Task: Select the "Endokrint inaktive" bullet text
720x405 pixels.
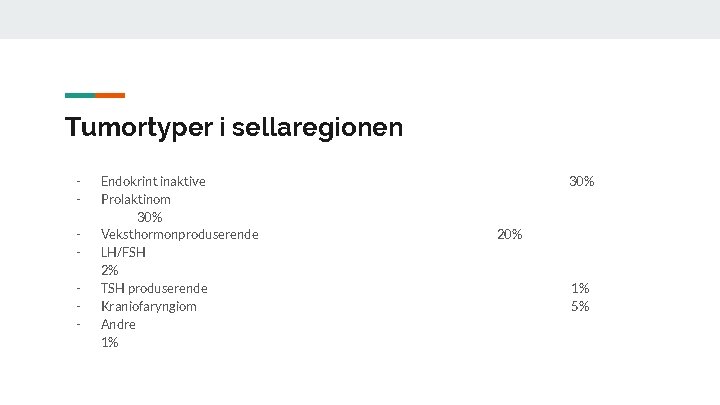Action: point(153,181)
